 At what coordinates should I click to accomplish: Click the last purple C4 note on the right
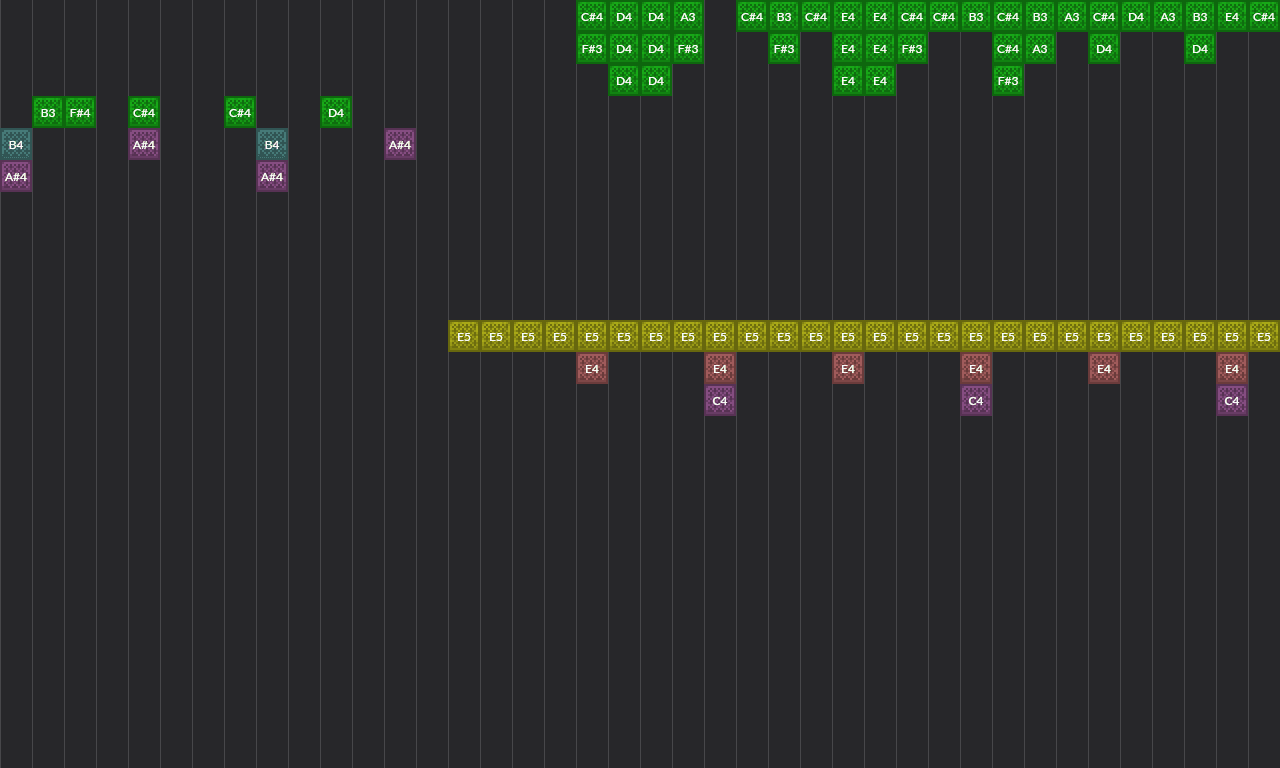1231,400
